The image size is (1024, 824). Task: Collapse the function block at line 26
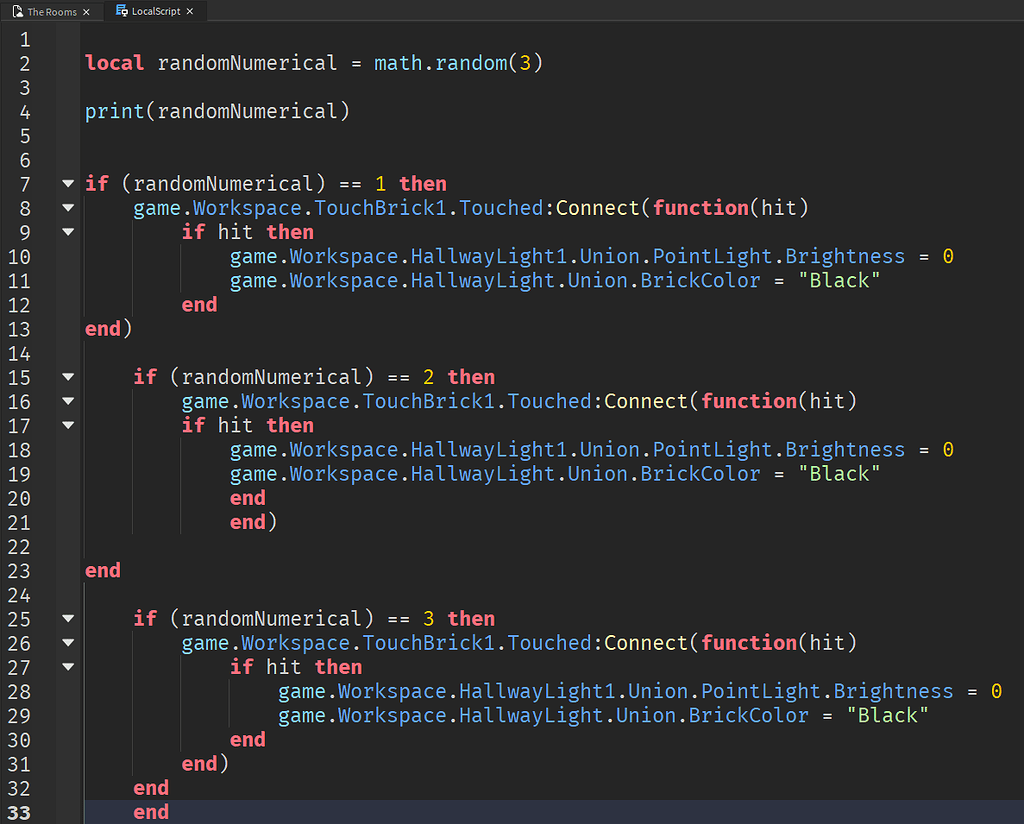coord(67,642)
